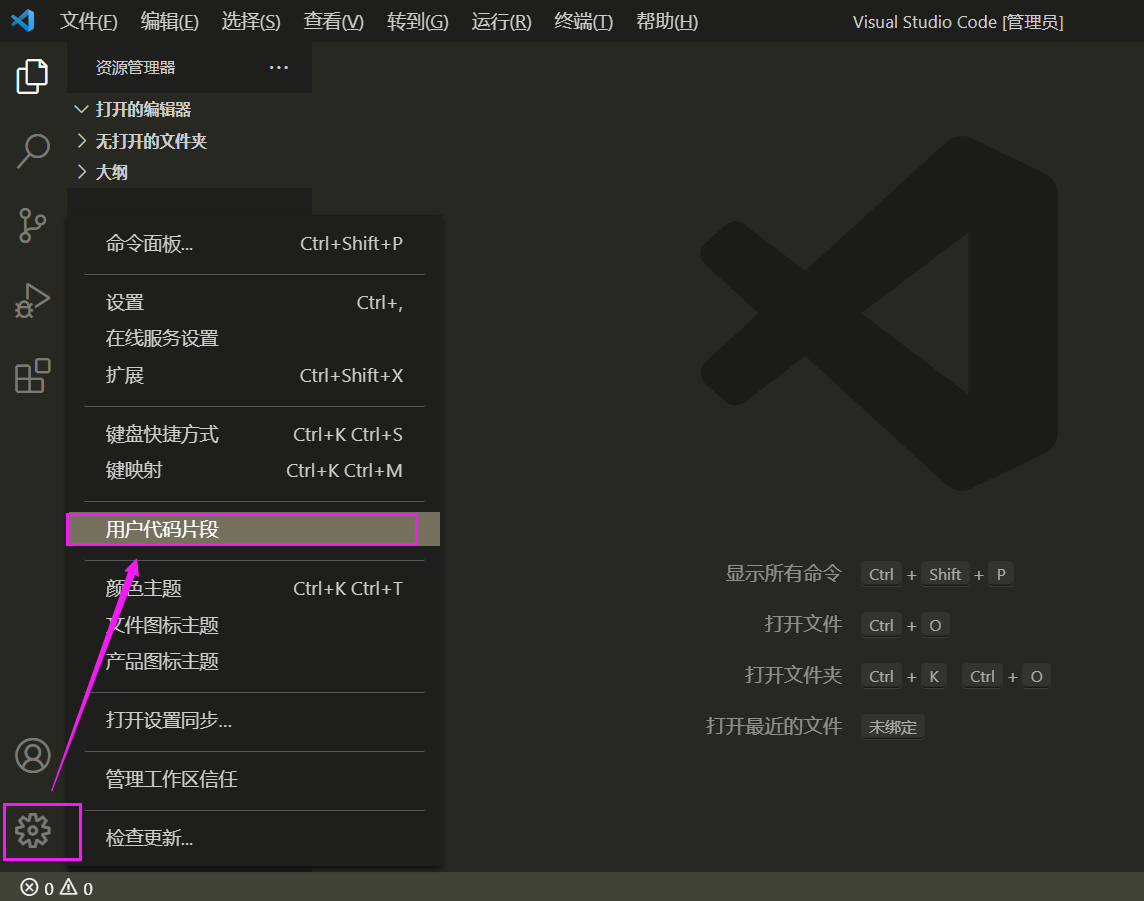Open the explorer panel more actions ellipsis
1144x901 pixels.
pyautogui.click(x=279, y=67)
